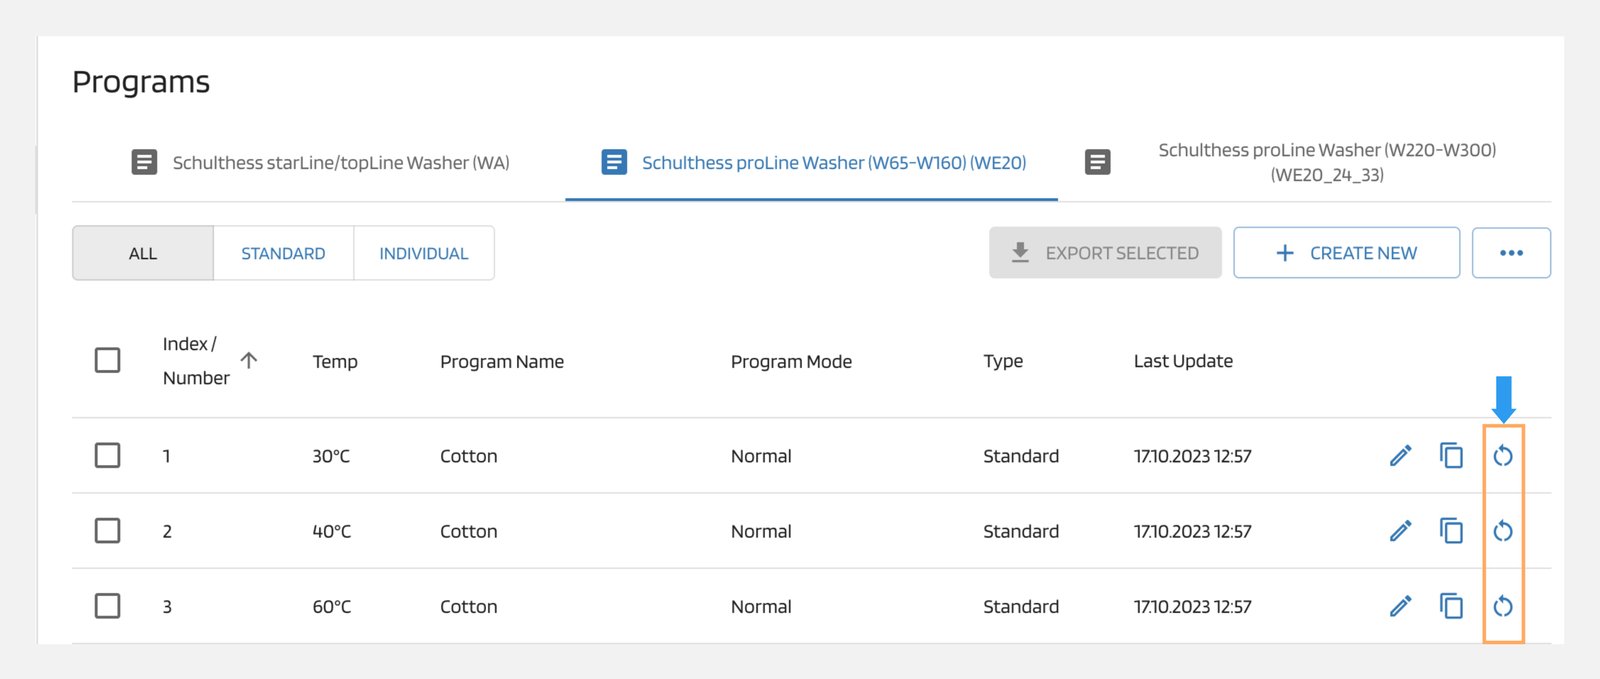
Task: Filter programs by Individual
Action: 423,254
